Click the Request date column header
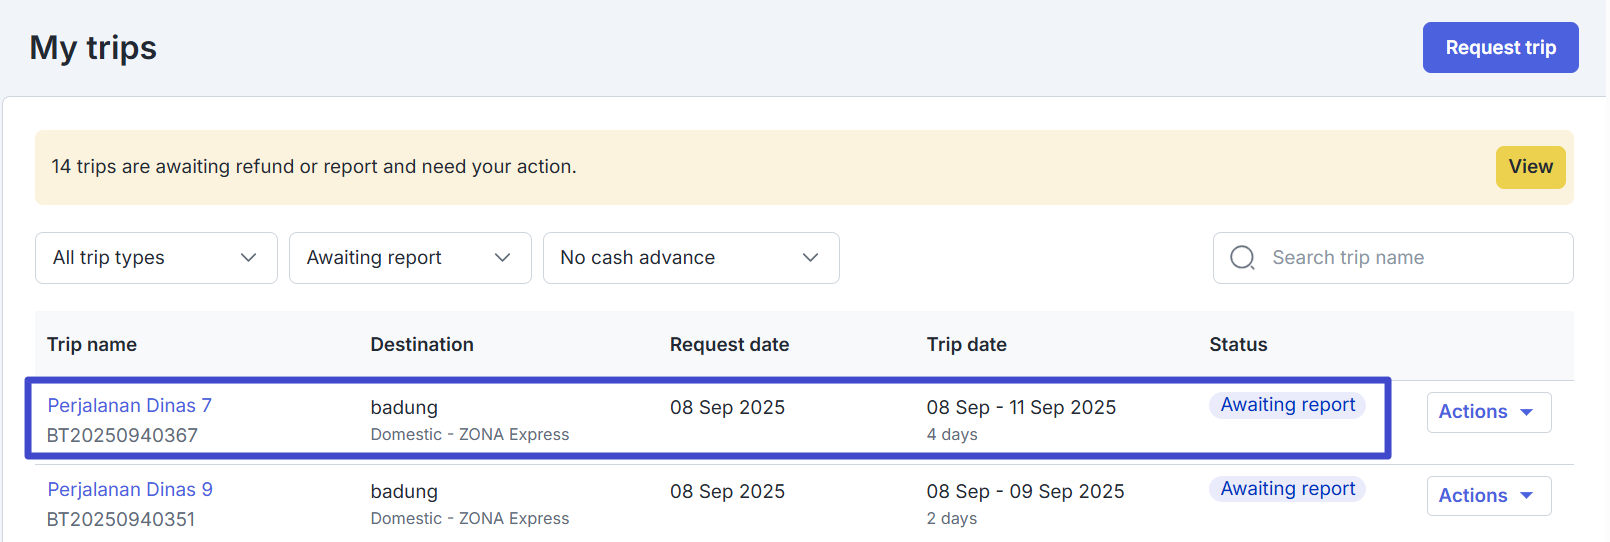 [729, 345]
